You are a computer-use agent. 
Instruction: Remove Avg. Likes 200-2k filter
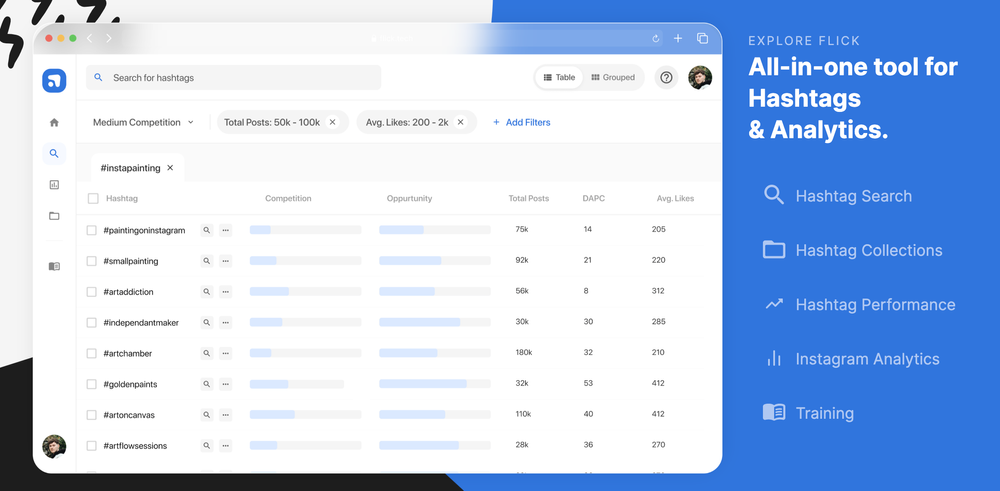tap(460, 122)
